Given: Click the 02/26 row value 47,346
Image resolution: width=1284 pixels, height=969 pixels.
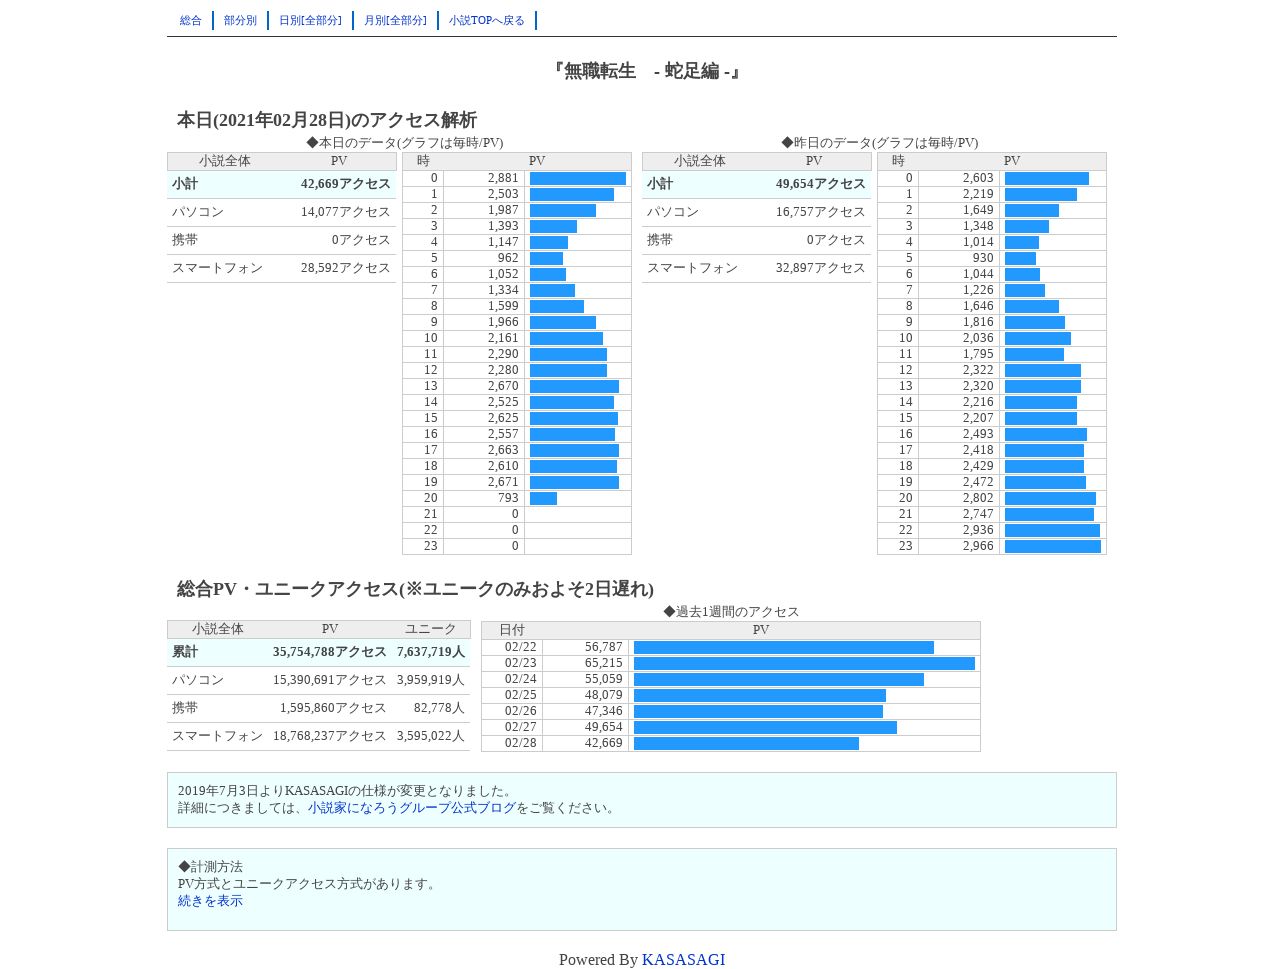Looking at the screenshot, I should [604, 711].
